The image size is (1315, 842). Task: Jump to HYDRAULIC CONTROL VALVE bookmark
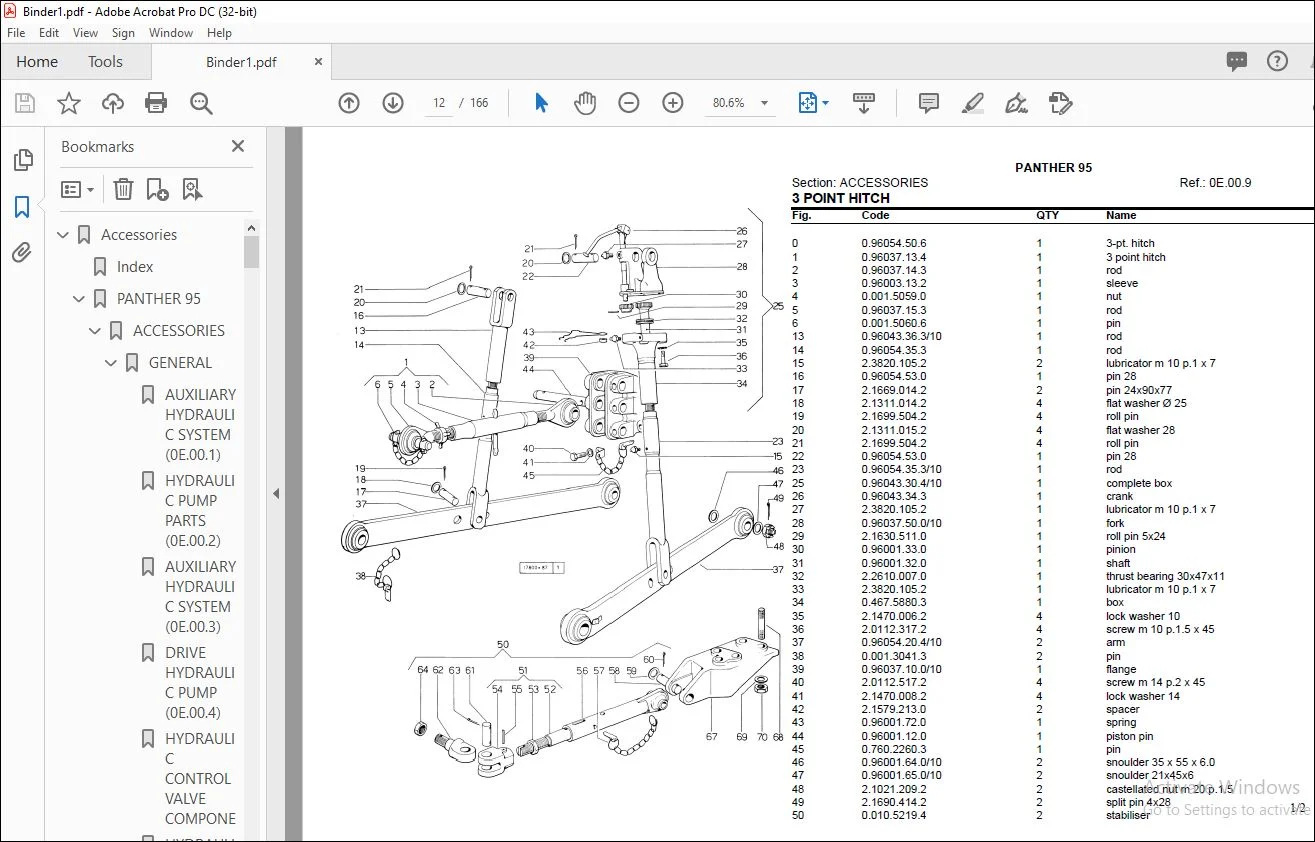pos(201,779)
